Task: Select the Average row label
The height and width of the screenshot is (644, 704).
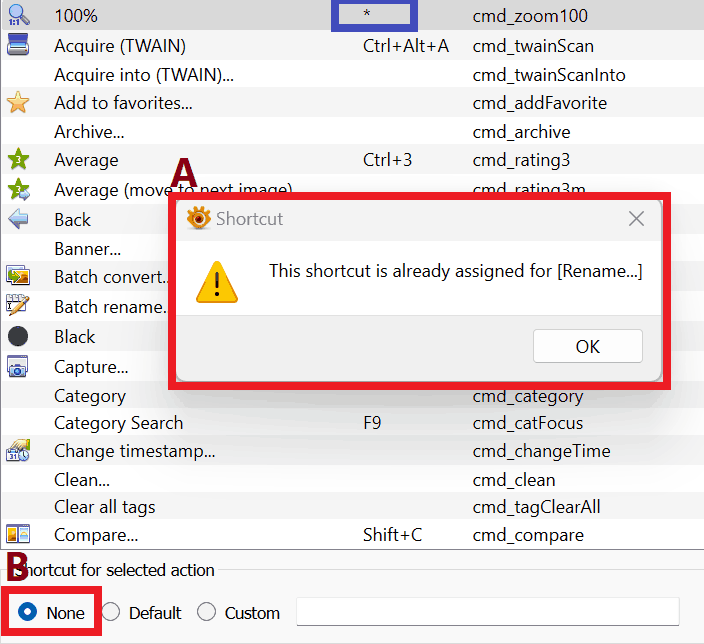Action: tap(86, 160)
